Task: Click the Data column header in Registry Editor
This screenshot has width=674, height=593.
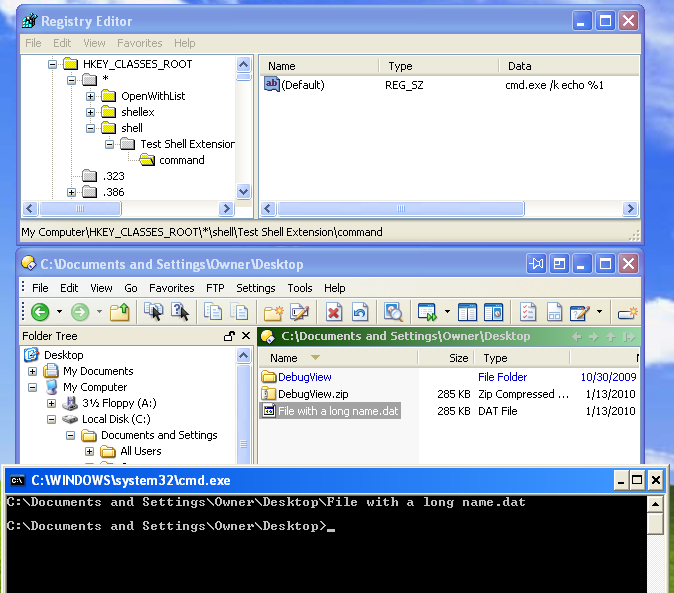Action: tap(519, 66)
